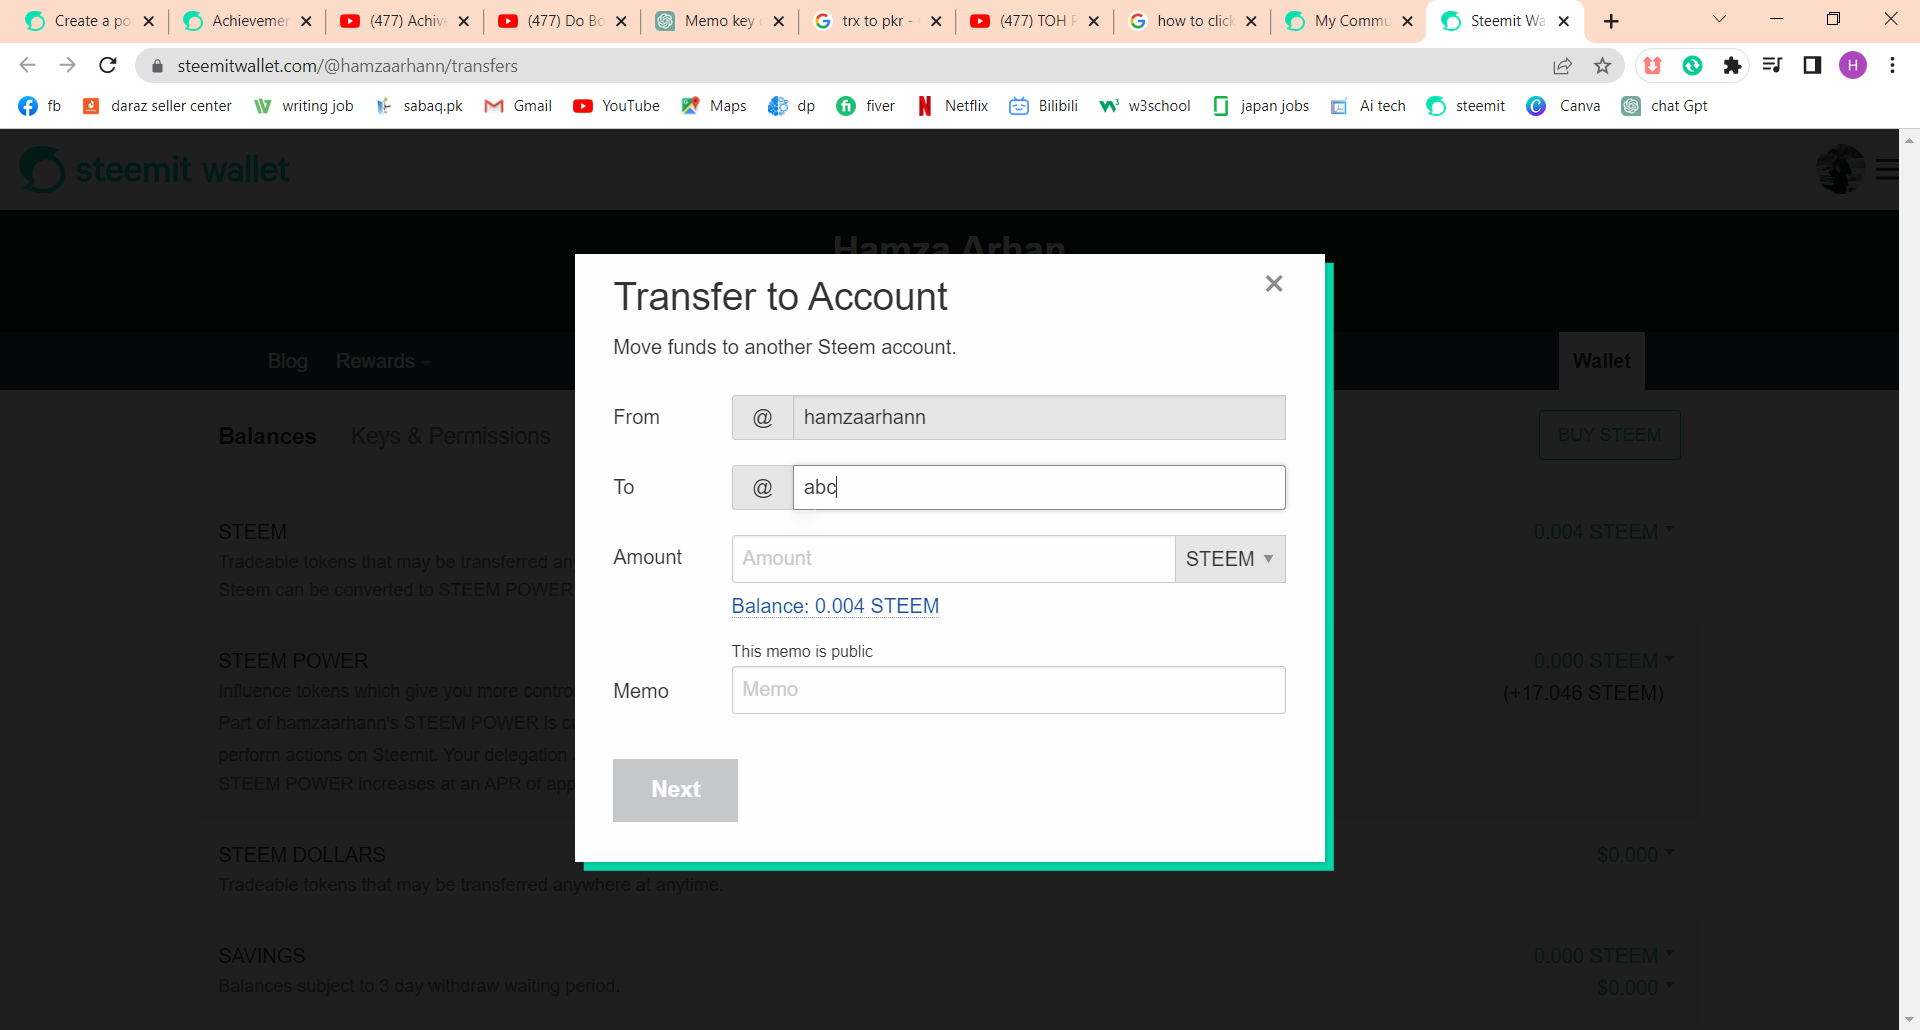
Task: Open the daraz seller center bookmark
Action: point(157,106)
